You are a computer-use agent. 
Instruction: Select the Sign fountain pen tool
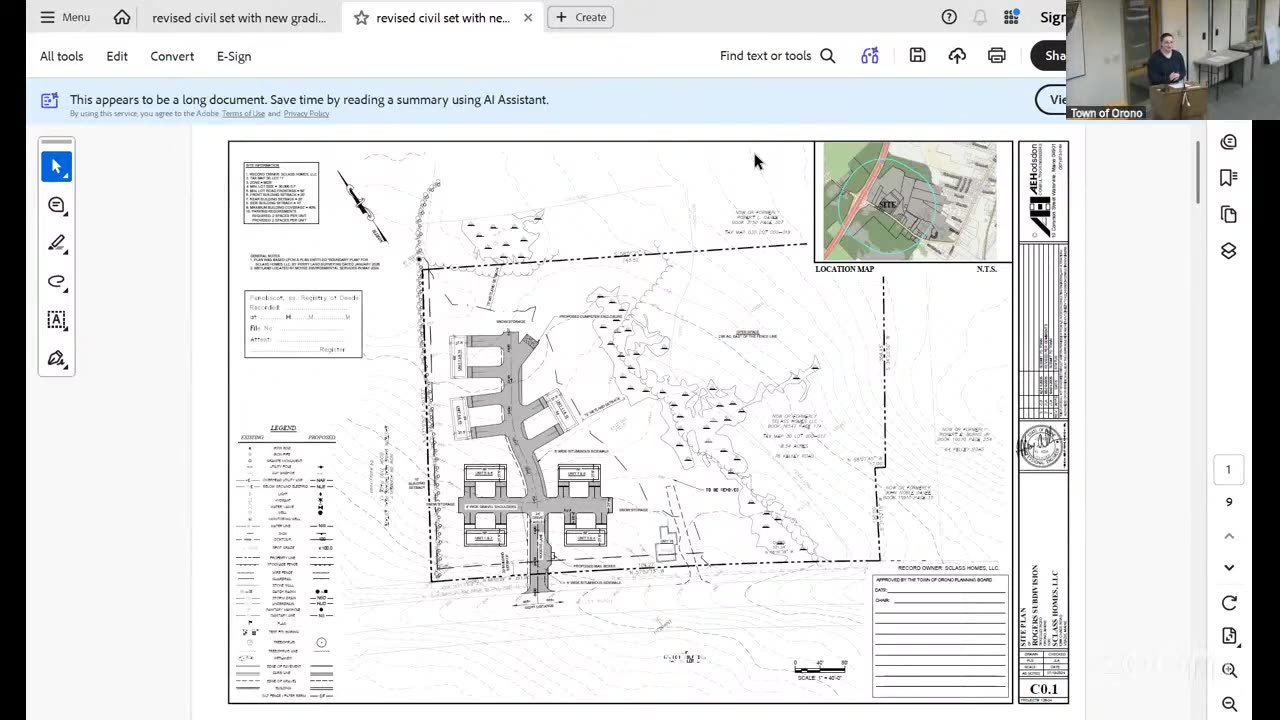coord(56,358)
